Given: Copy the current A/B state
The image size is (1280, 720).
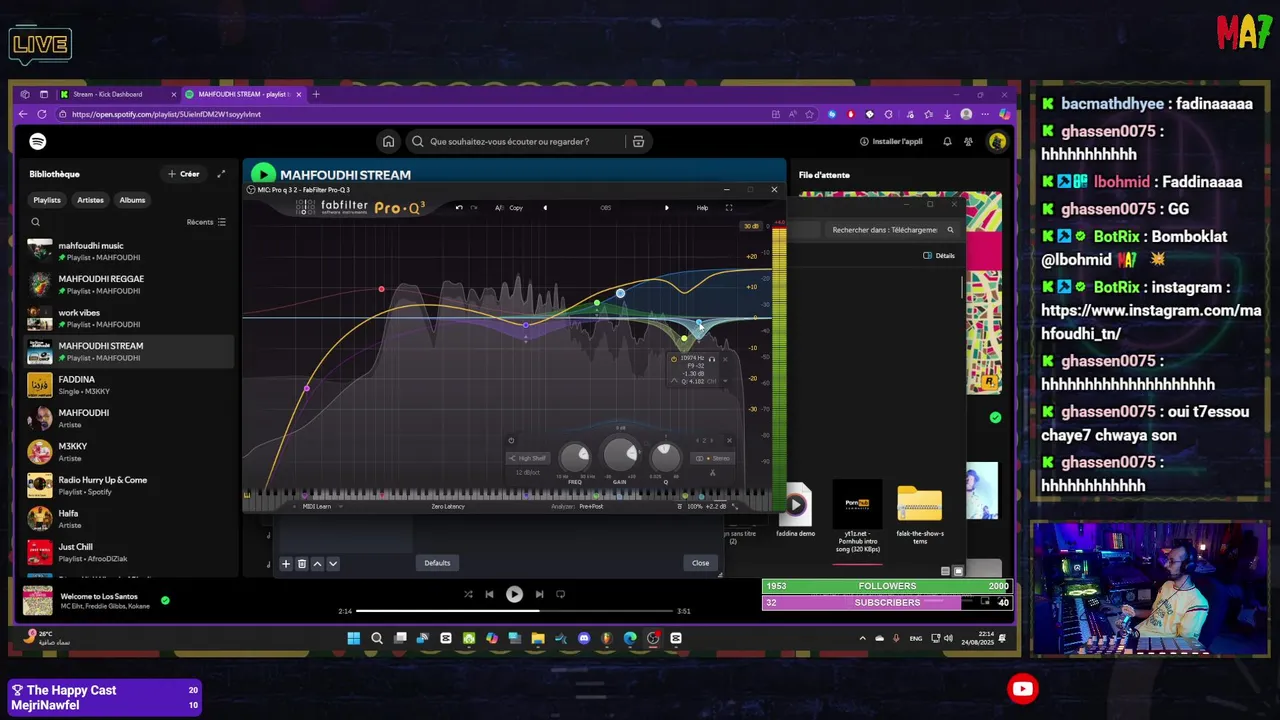Looking at the screenshot, I should click(516, 208).
